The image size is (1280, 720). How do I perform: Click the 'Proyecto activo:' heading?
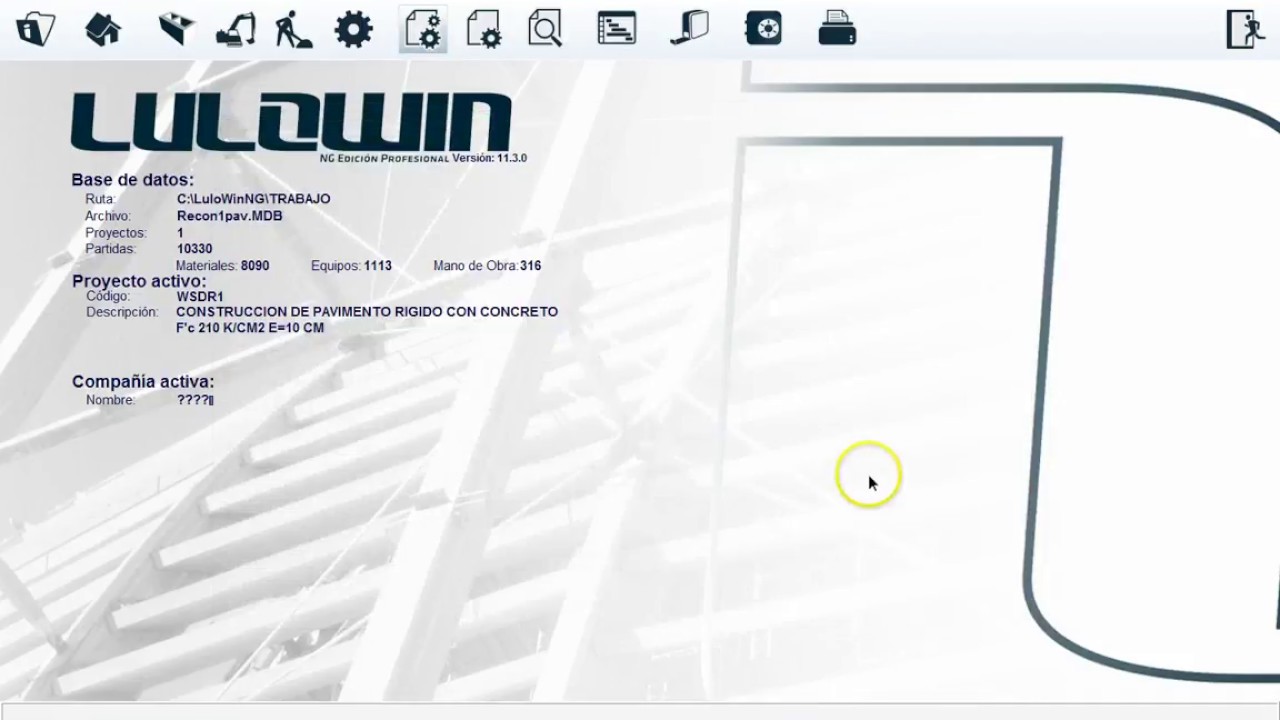(x=139, y=282)
